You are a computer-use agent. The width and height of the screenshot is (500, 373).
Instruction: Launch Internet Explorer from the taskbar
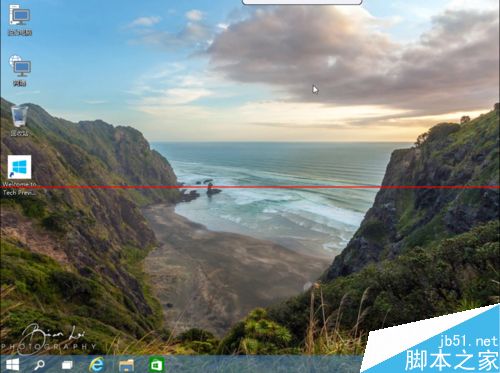click(x=96, y=364)
